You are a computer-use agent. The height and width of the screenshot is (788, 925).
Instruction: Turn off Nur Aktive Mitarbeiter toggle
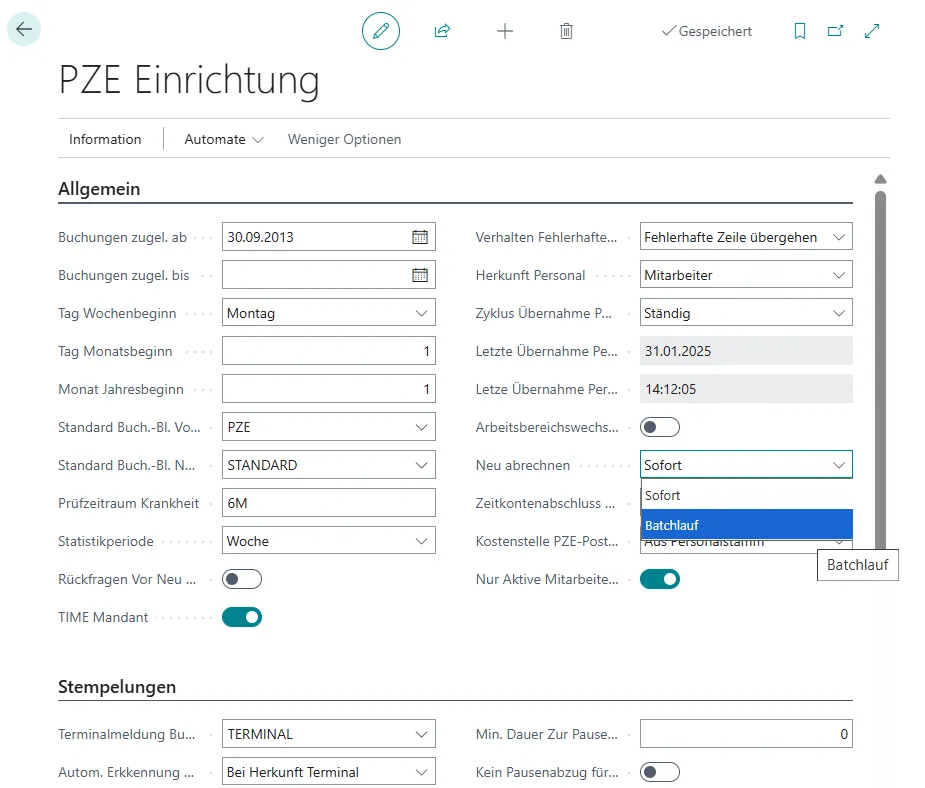tap(660, 578)
